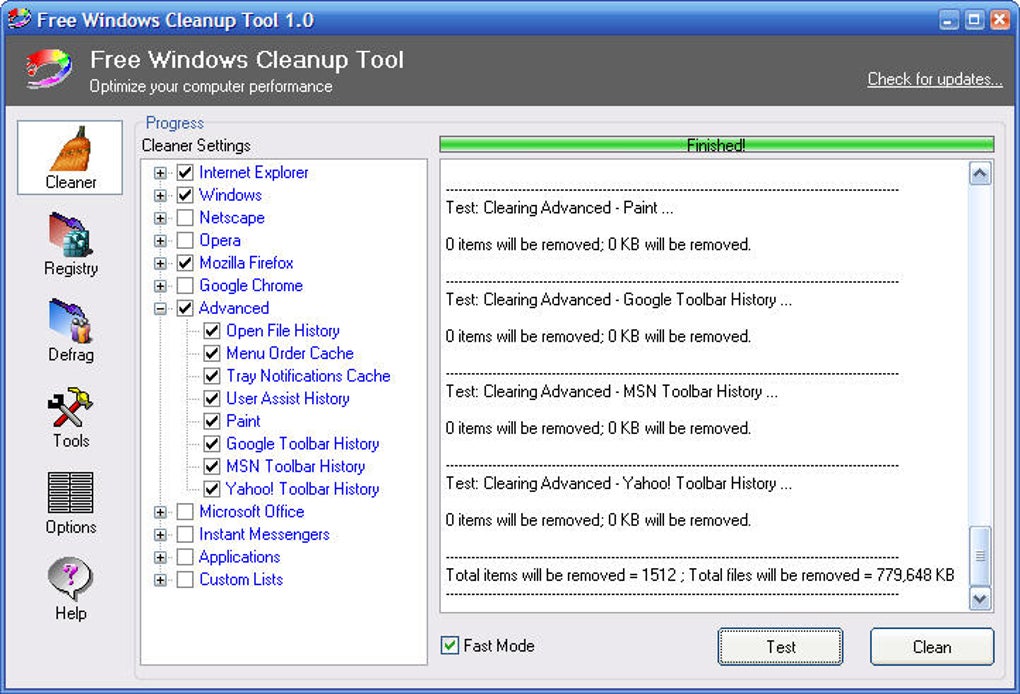
Task: Click the 'Total items will be removed = 1512' line
Action: pyautogui.click(x=700, y=575)
